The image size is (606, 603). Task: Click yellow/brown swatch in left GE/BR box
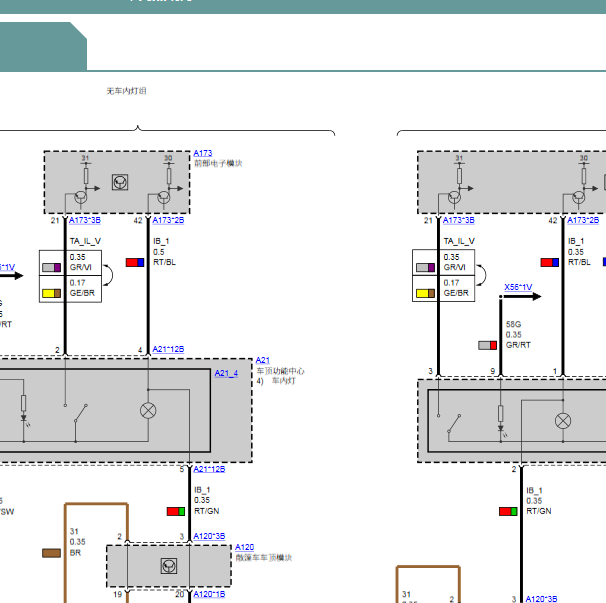click(x=51, y=293)
